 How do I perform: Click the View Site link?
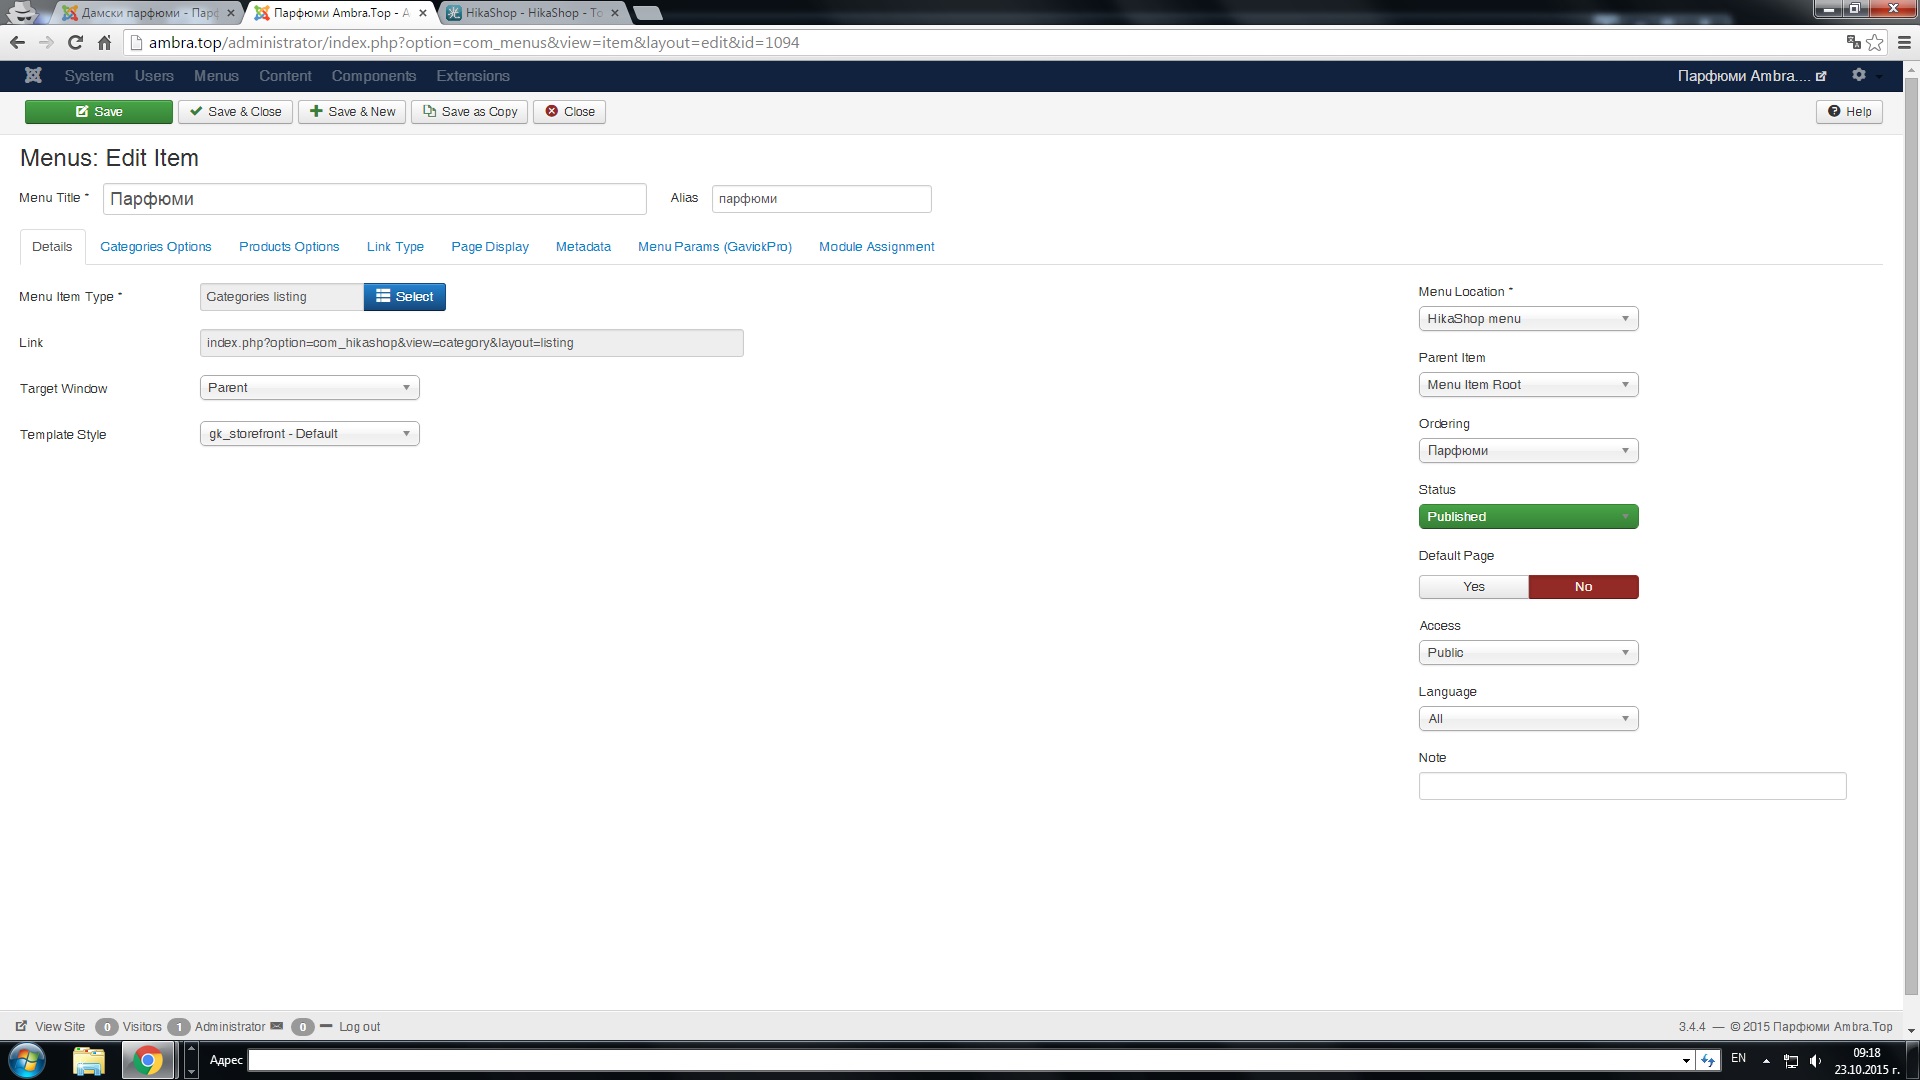pos(51,1027)
